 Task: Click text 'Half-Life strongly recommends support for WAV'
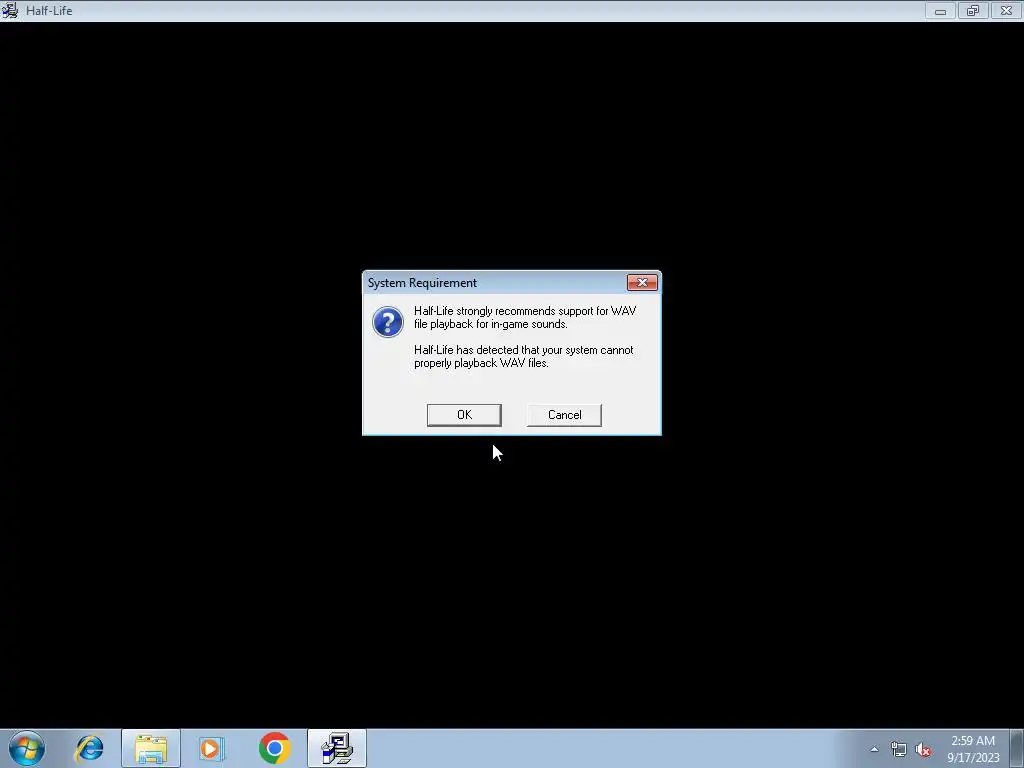[x=525, y=311]
